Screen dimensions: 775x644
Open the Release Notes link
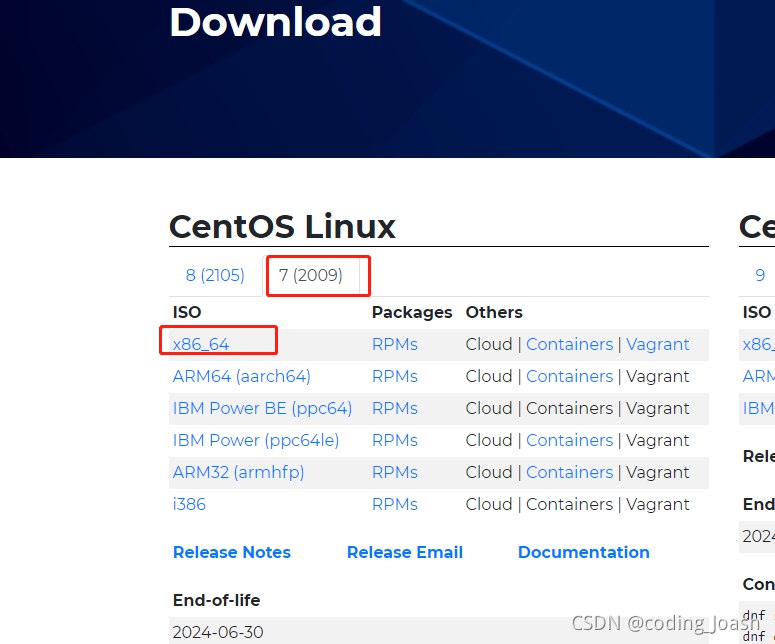tap(232, 552)
